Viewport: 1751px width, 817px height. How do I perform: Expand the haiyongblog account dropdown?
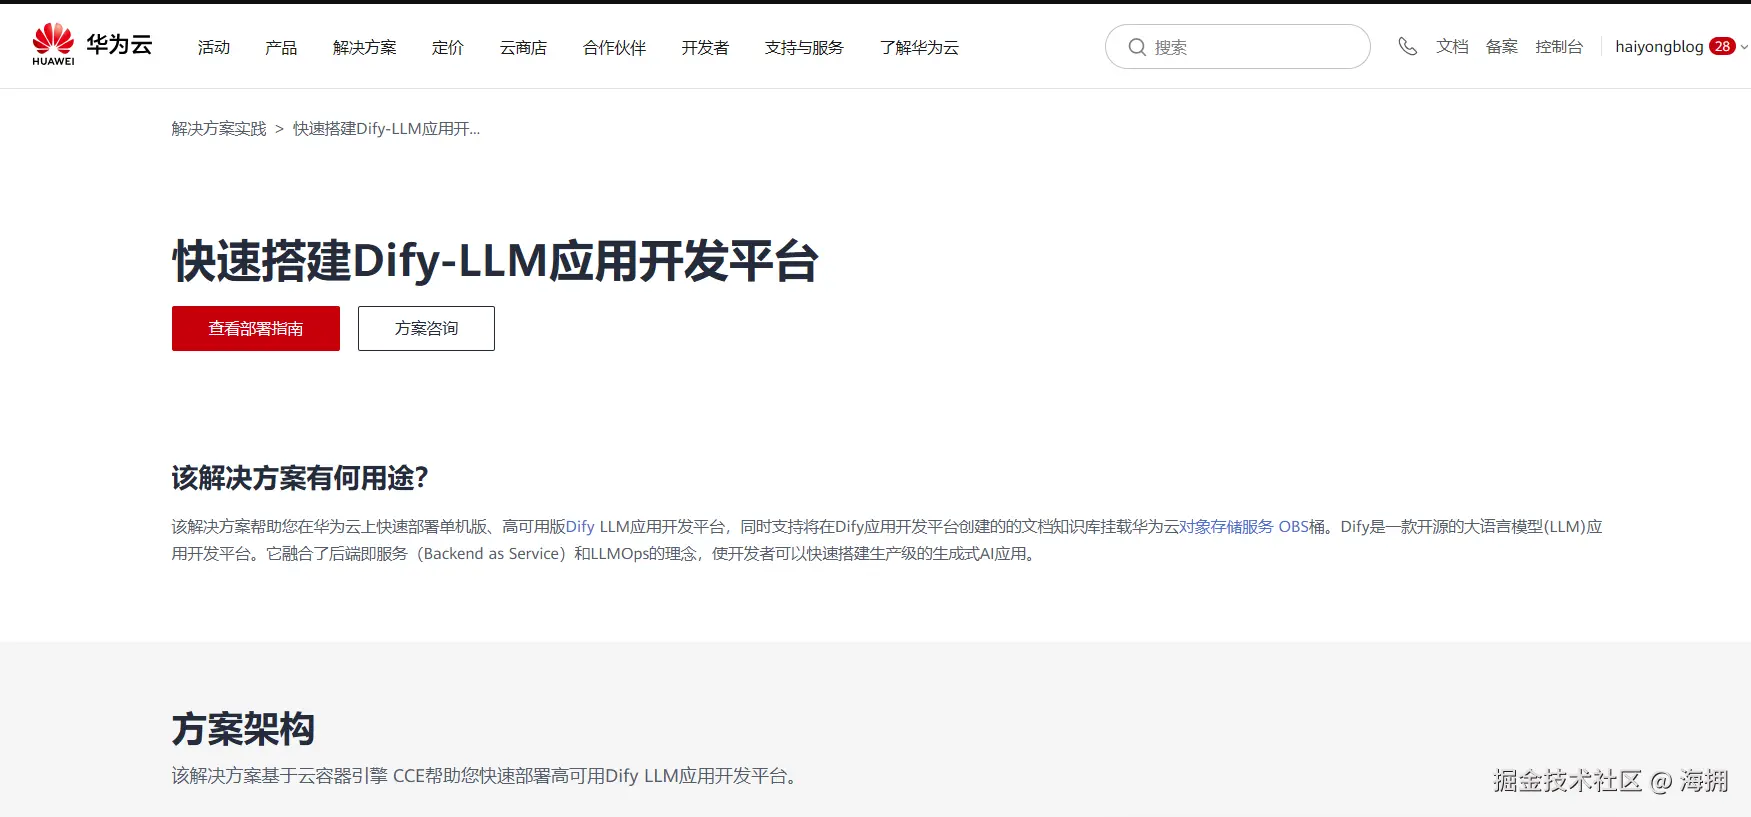[x=1744, y=47]
